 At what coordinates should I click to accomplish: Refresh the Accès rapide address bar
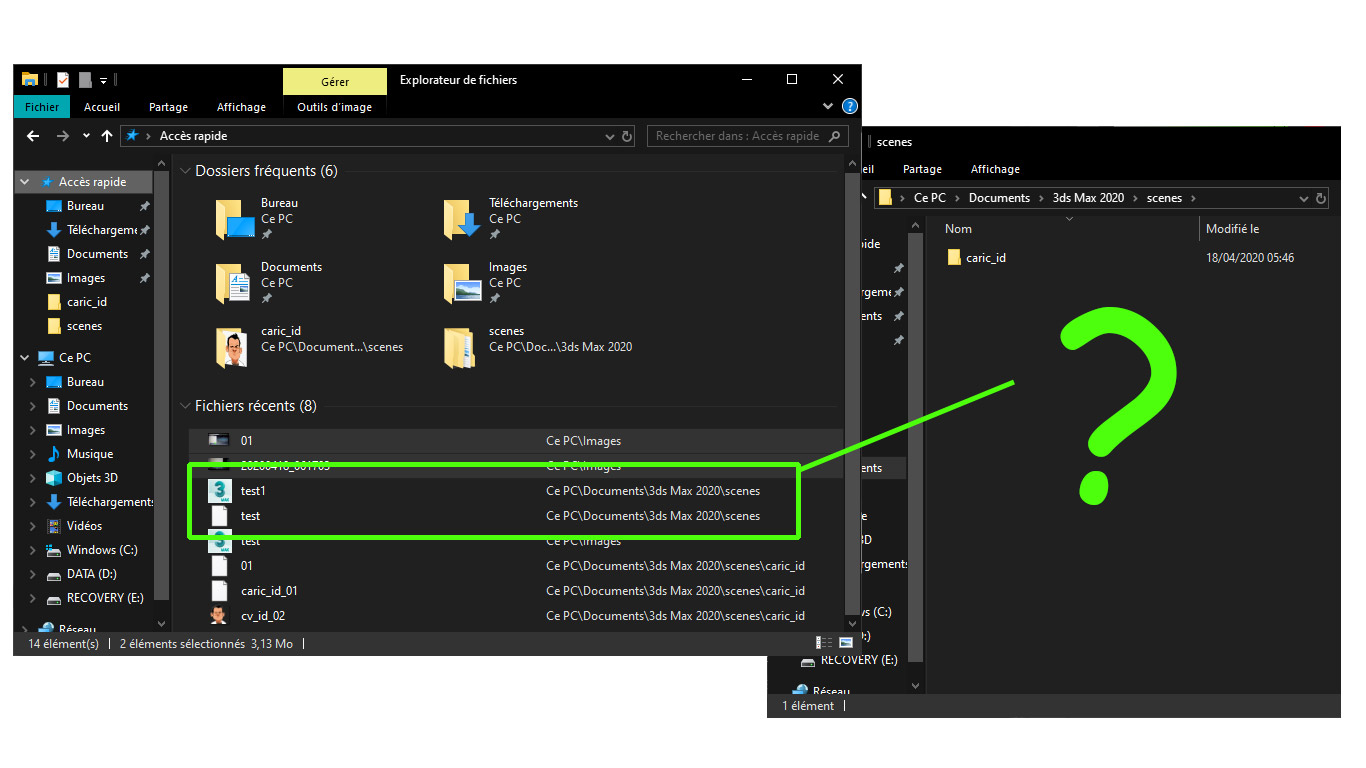coord(627,136)
